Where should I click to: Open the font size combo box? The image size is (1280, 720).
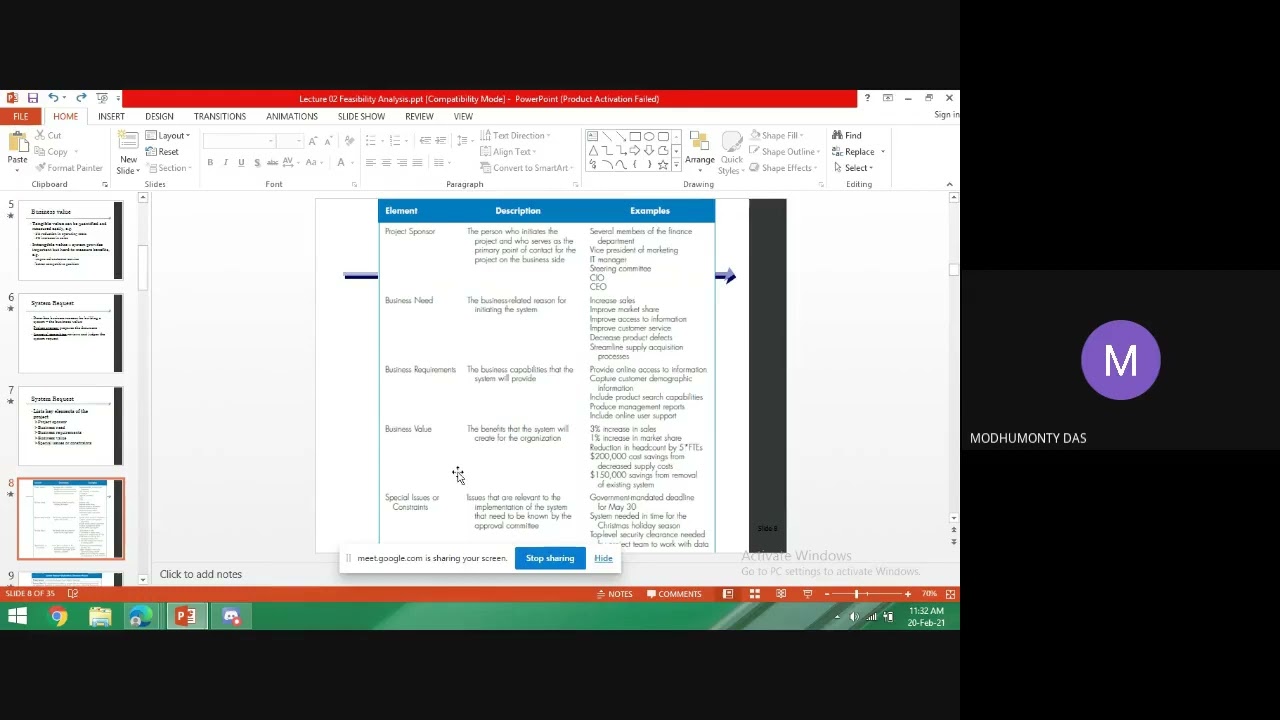tap(289, 141)
